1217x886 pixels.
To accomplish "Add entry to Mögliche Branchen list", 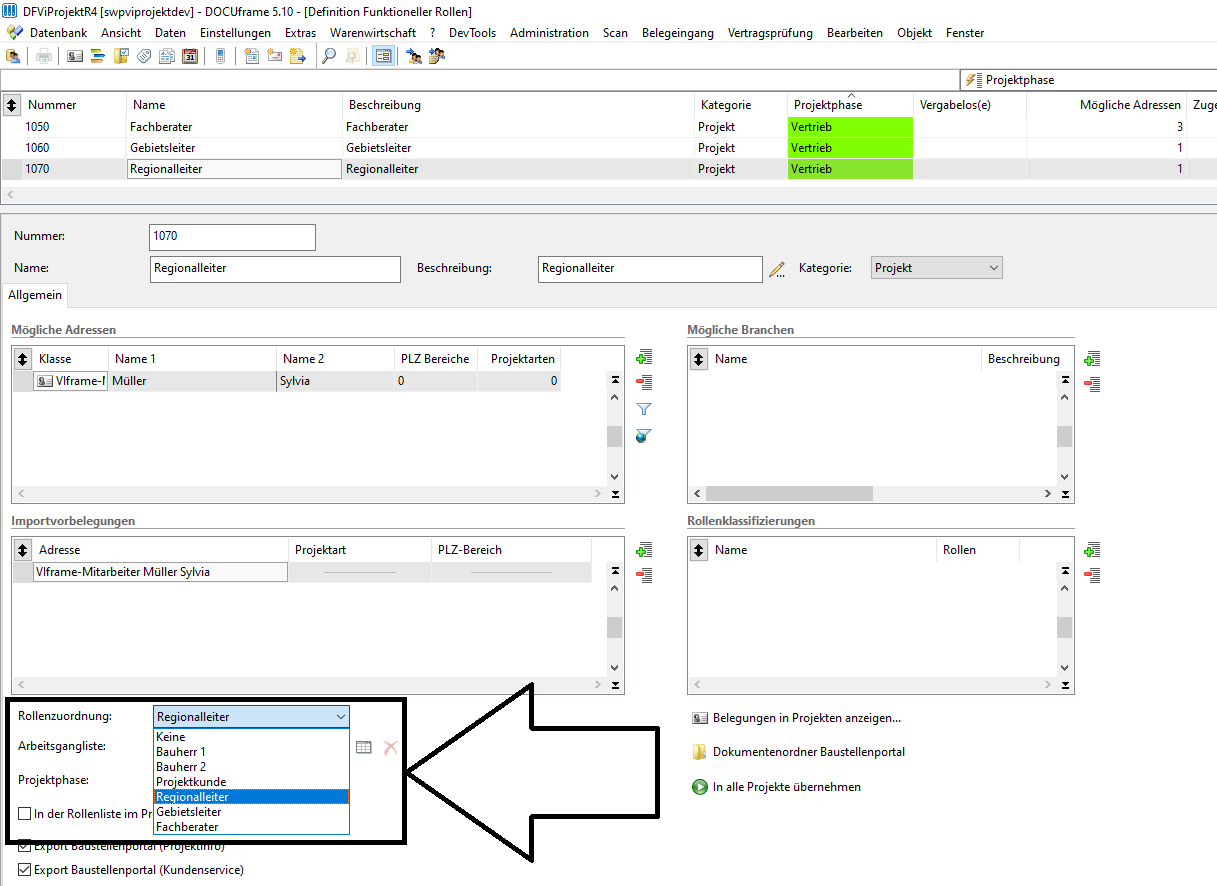I will (1092, 358).
